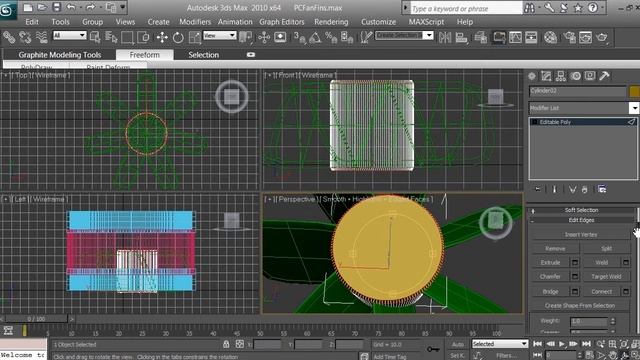
Task: Open the Modifiers menu
Action: tap(195, 22)
